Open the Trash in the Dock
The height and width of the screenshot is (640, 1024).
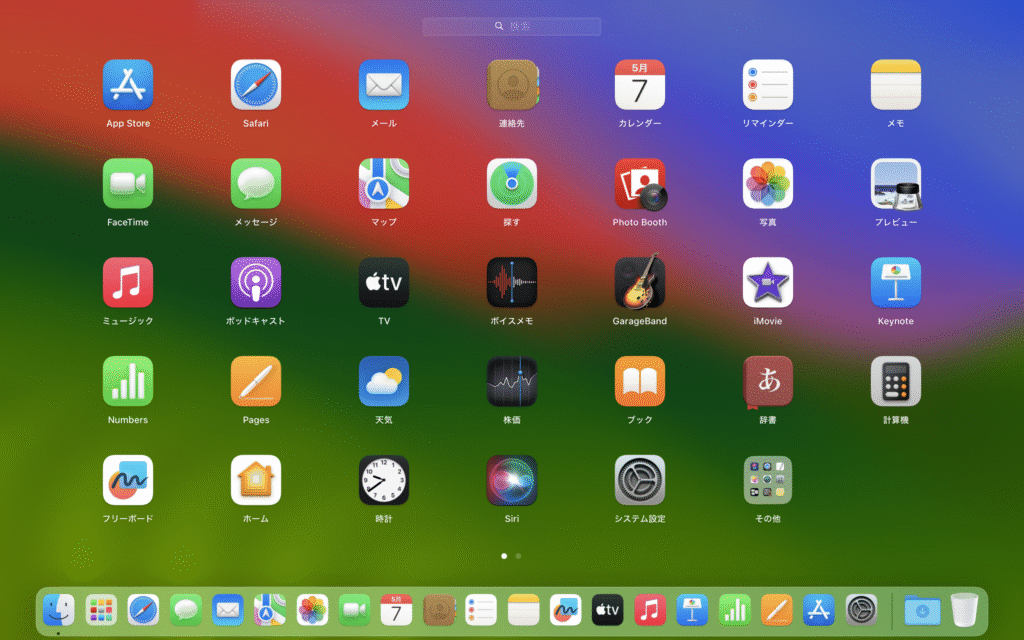click(x=965, y=610)
